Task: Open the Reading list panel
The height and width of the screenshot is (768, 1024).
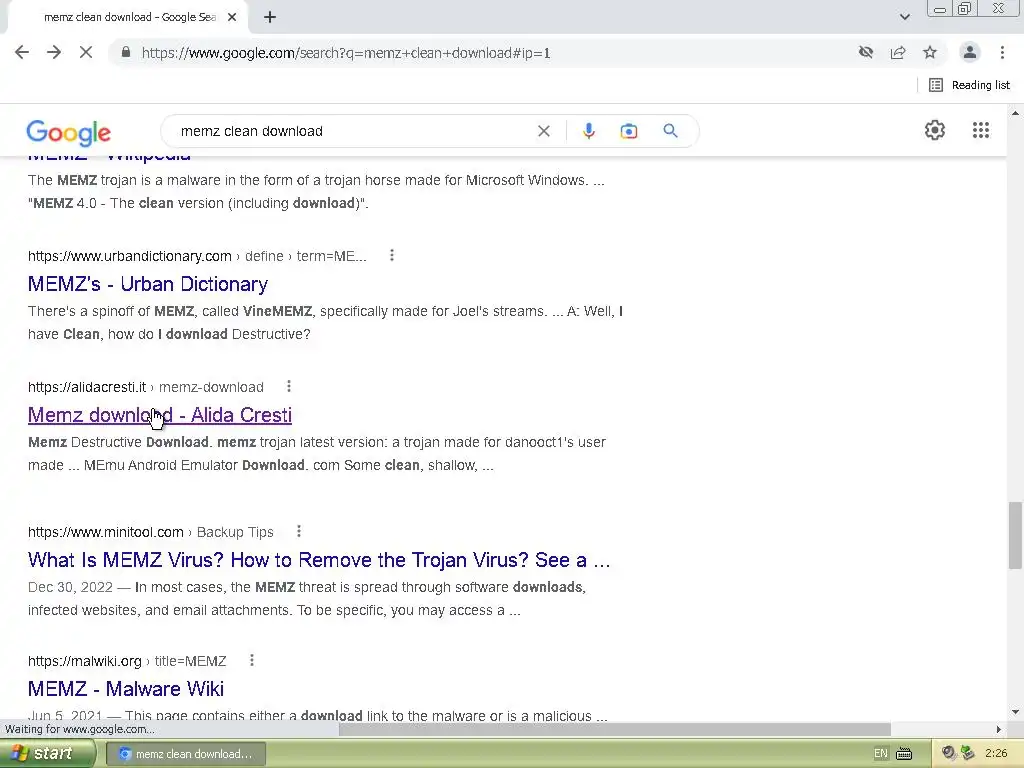Action: coord(970,85)
